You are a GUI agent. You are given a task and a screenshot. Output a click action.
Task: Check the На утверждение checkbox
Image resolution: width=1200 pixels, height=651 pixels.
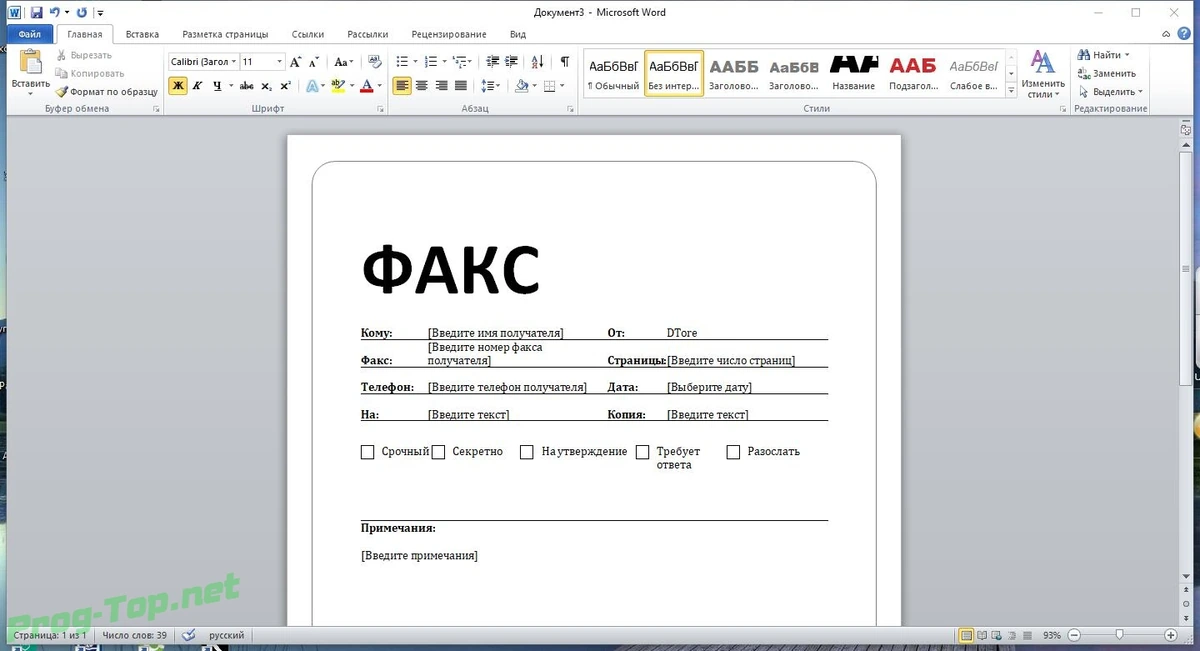point(527,452)
